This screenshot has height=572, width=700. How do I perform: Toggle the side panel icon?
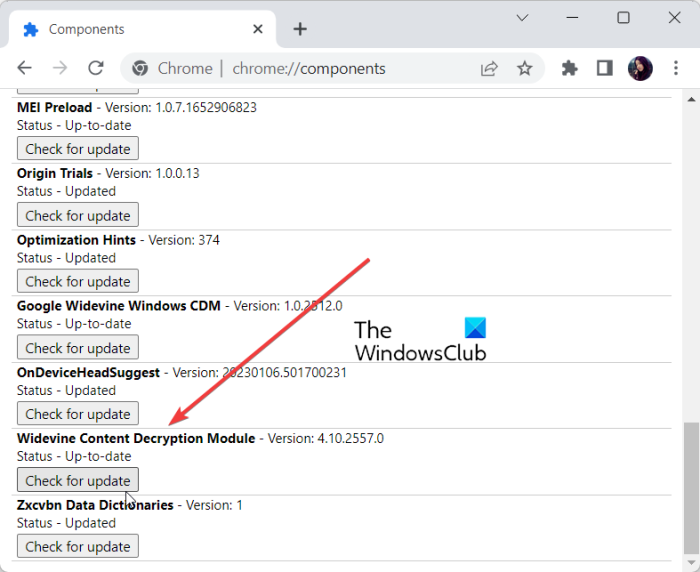tap(604, 68)
